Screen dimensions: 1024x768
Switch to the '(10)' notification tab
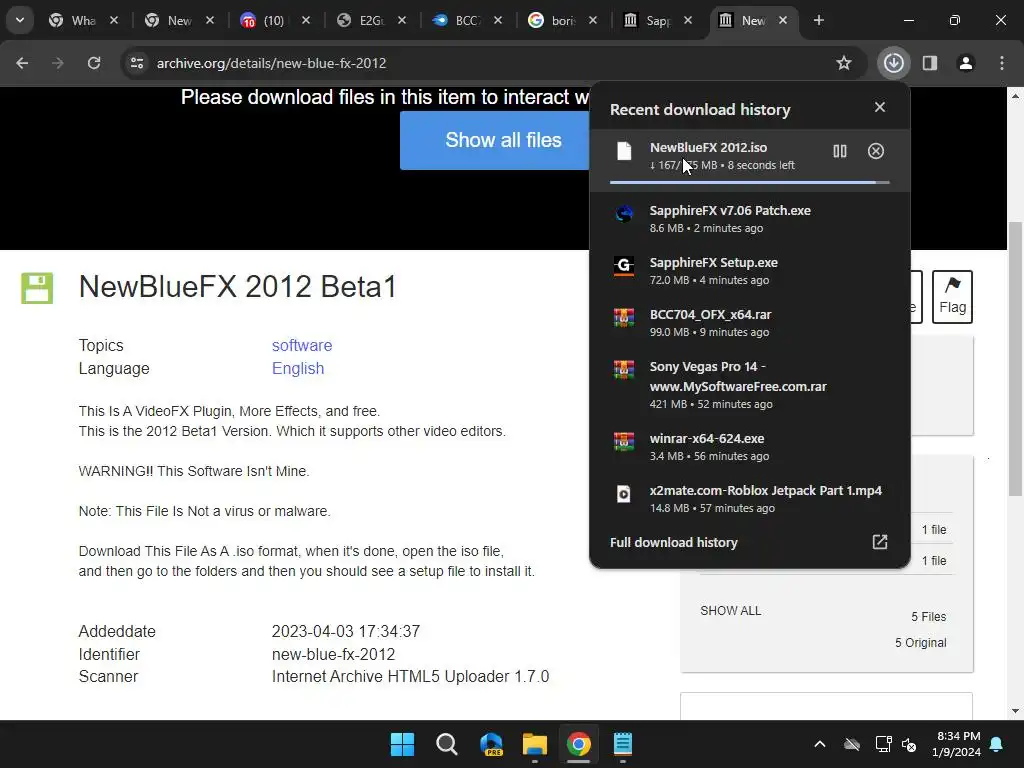(264, 20)
